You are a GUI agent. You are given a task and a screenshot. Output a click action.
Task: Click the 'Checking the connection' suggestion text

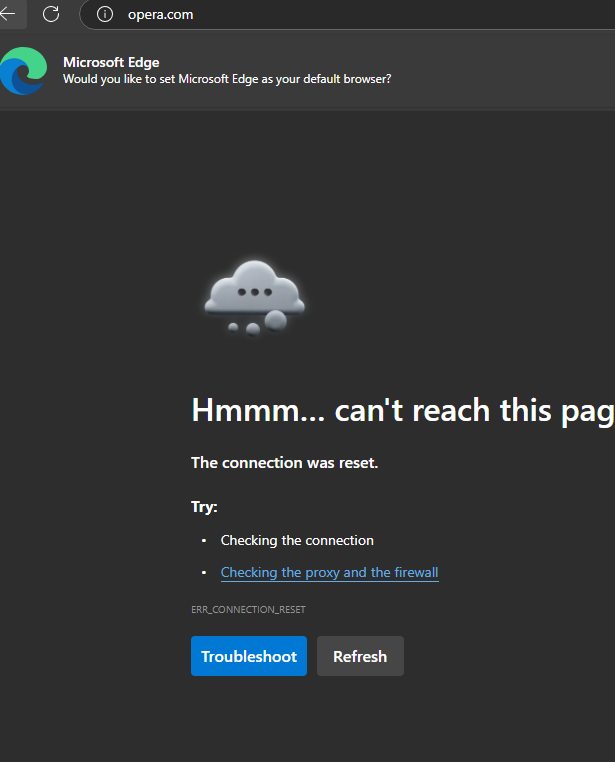(x=297, y=540)
